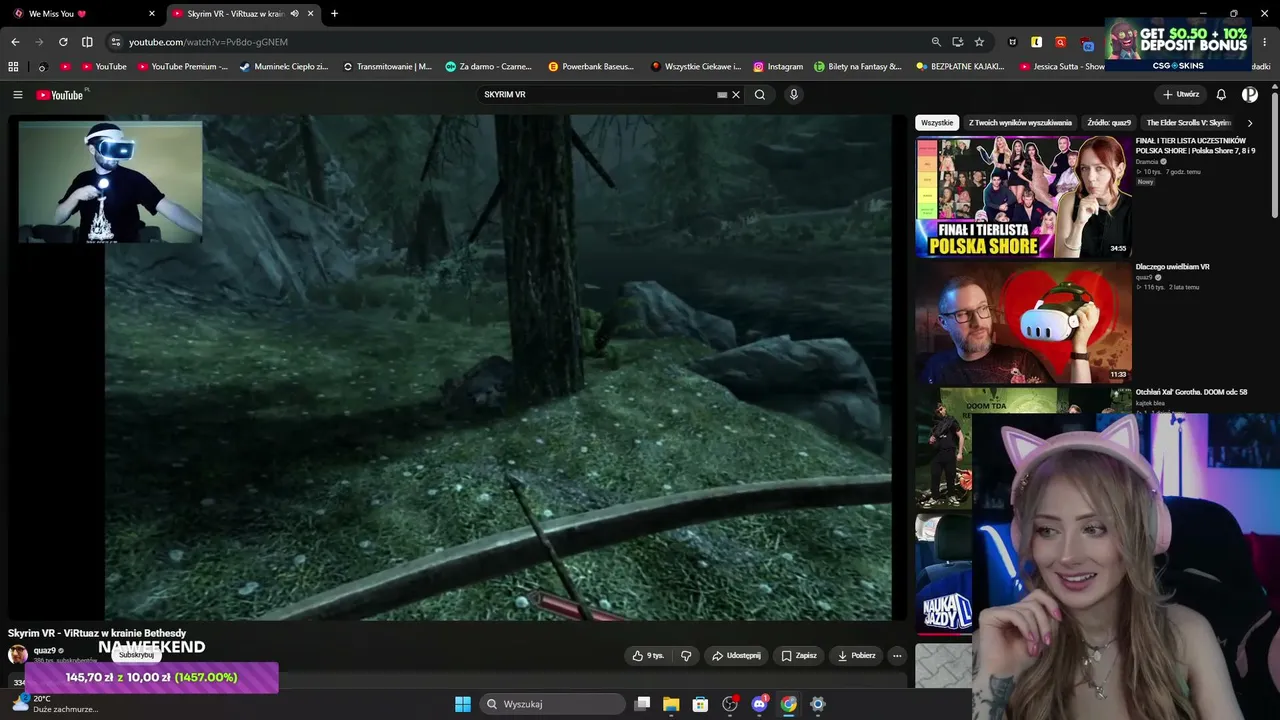Viewport: 1280px width, 720px height.
Task: Open the Windows Start menu
Action: (x=462, y=704)
